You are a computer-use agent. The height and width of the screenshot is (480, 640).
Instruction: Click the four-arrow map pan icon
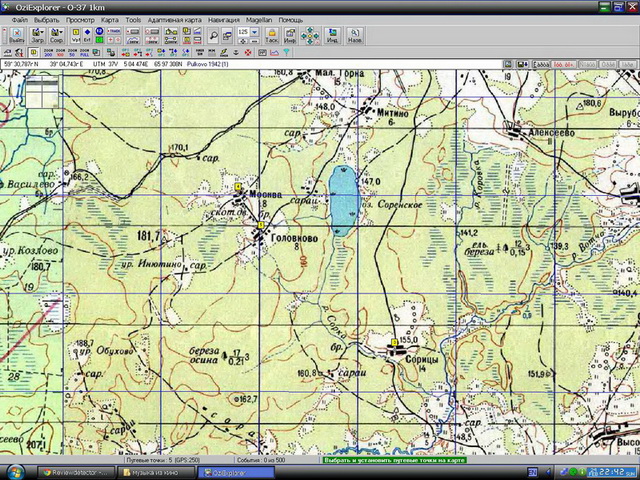(x=309, y=36)
